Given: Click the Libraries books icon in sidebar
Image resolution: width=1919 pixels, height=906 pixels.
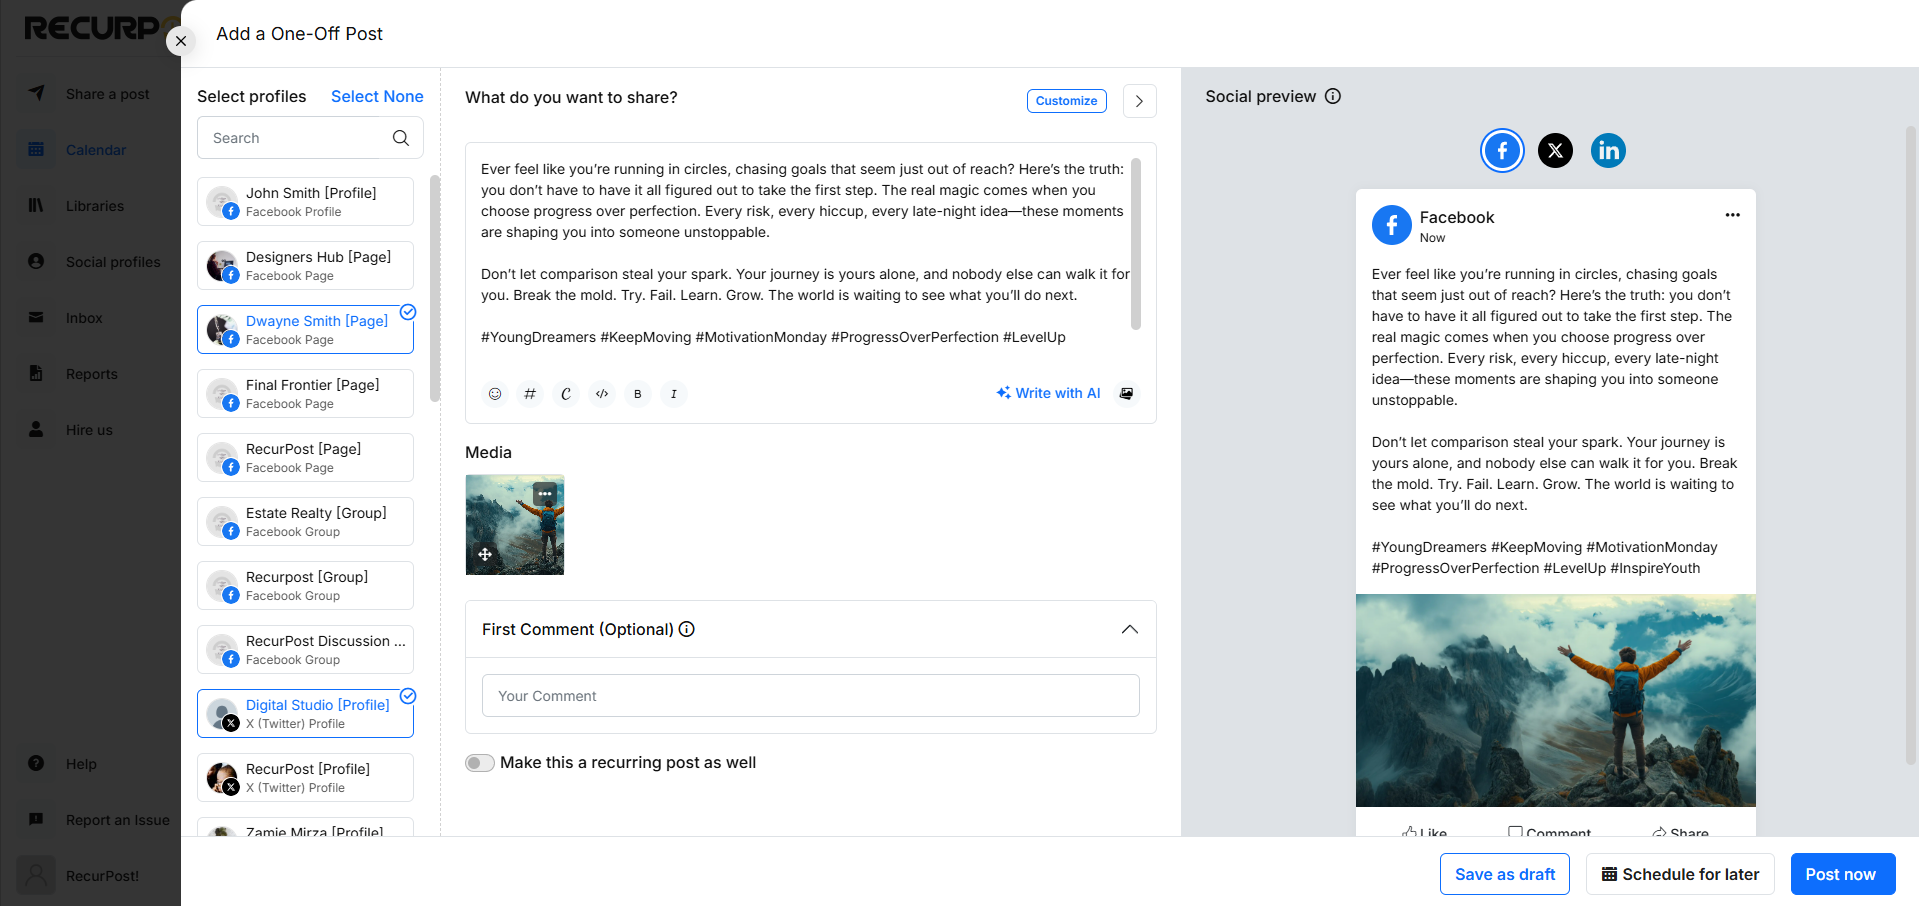Looking at the screenshot, I should [36, 205].
